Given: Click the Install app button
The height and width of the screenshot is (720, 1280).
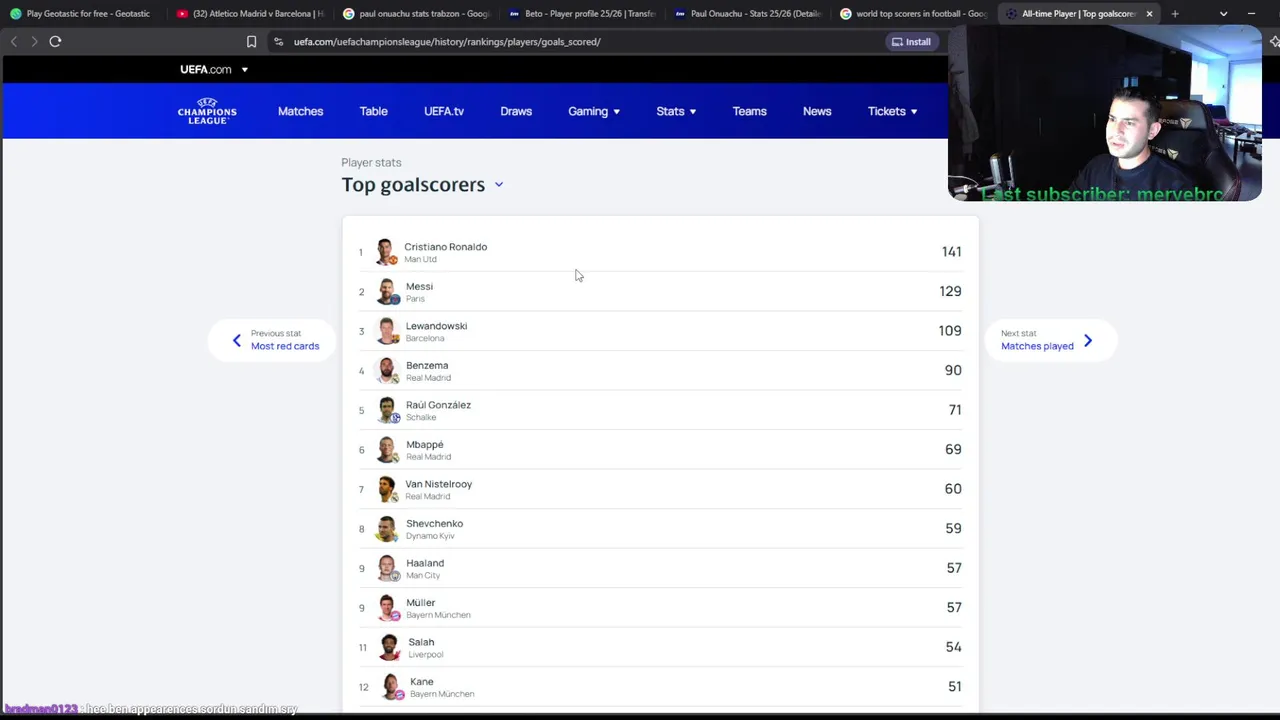Looking at the screenshot, I should [x=911, y=41].
